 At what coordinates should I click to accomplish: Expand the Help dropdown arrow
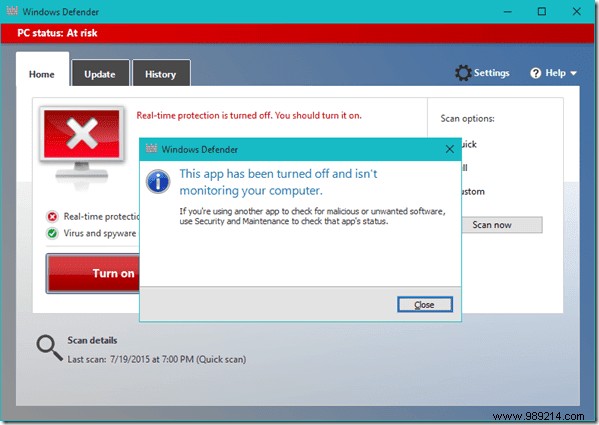coord(573,73)
